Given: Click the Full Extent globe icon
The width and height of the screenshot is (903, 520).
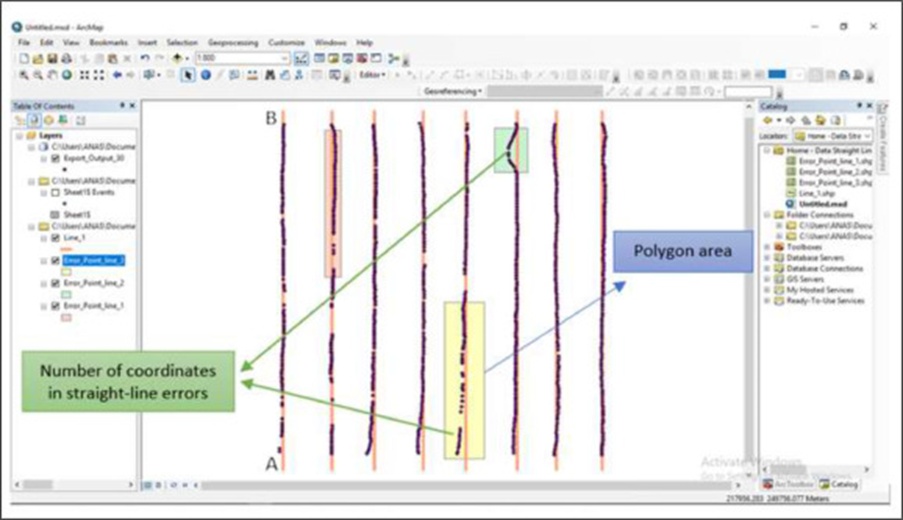Looking at the screenshot, I should click(x=67, y=75).
